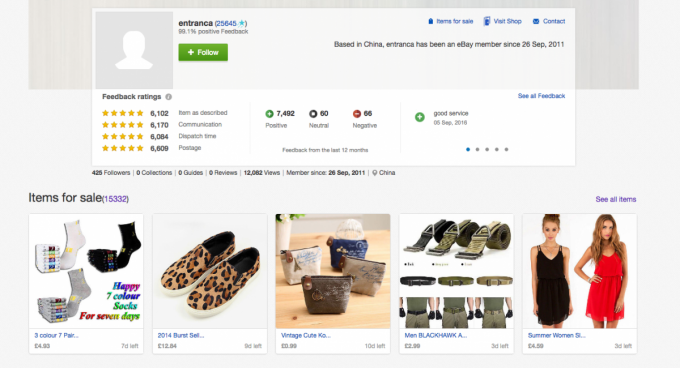Select the fifth feedback carousel dot
The image size is (680, 368).
tap(506, 150)
